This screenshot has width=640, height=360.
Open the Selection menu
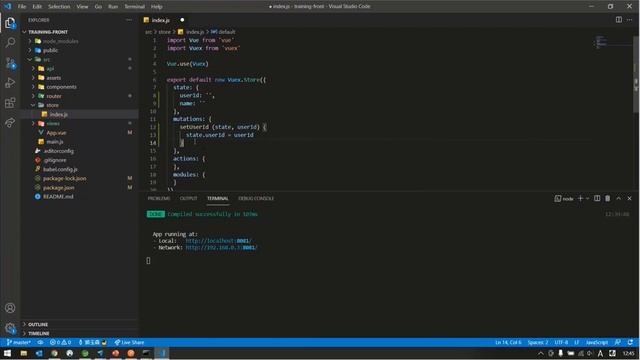(x=59, y=7)
